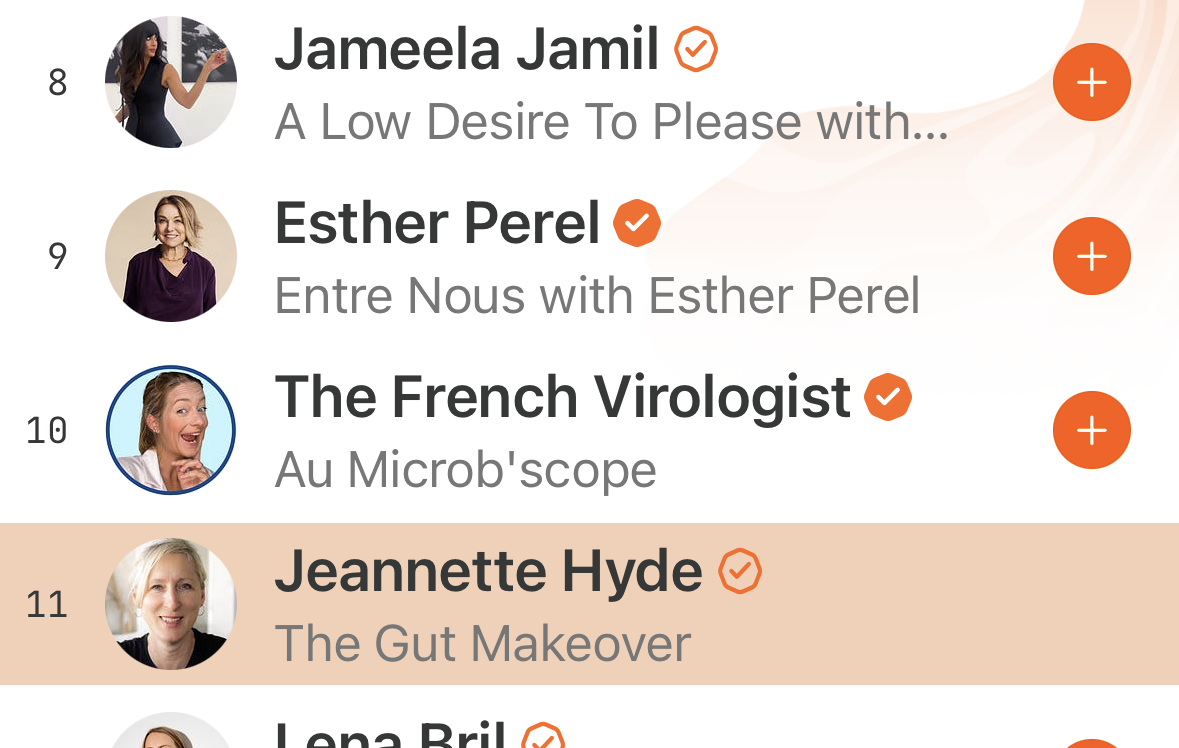Go to the Au Microb'scope publication
Viewport: 1179px width, 748px height.
click(x=465, y=470)
